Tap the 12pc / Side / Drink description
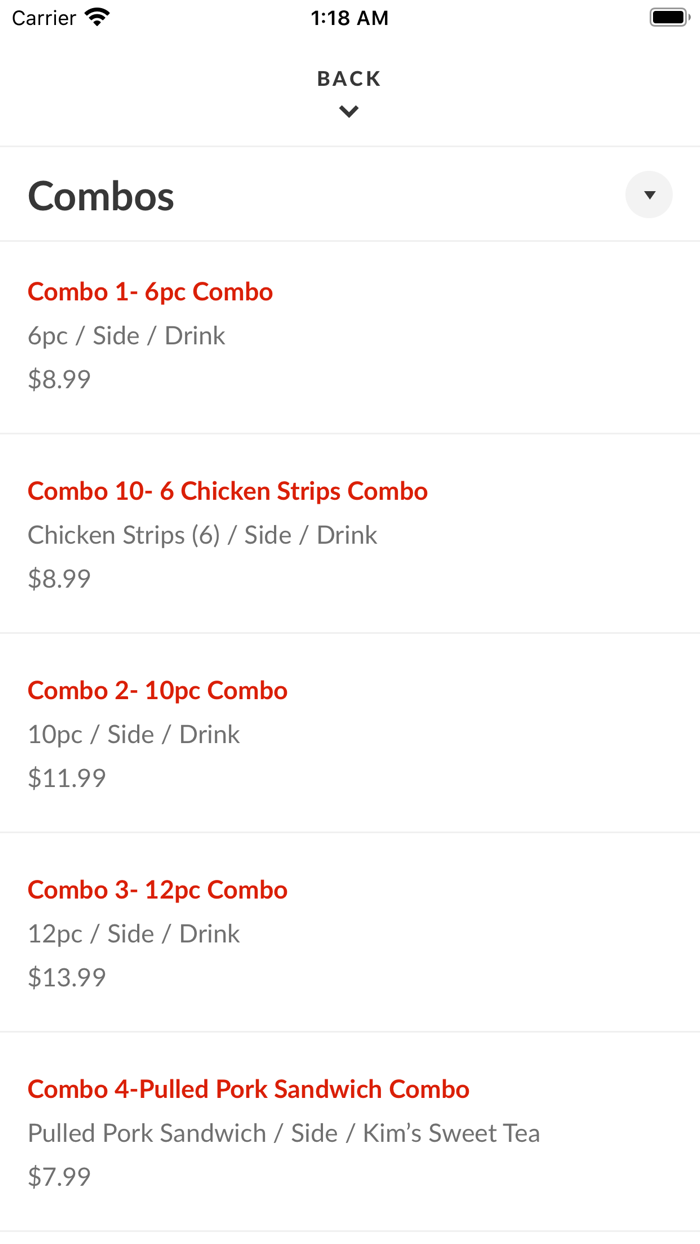The image size is (700, 1244). pyautogui.click(x=133, y=934)
